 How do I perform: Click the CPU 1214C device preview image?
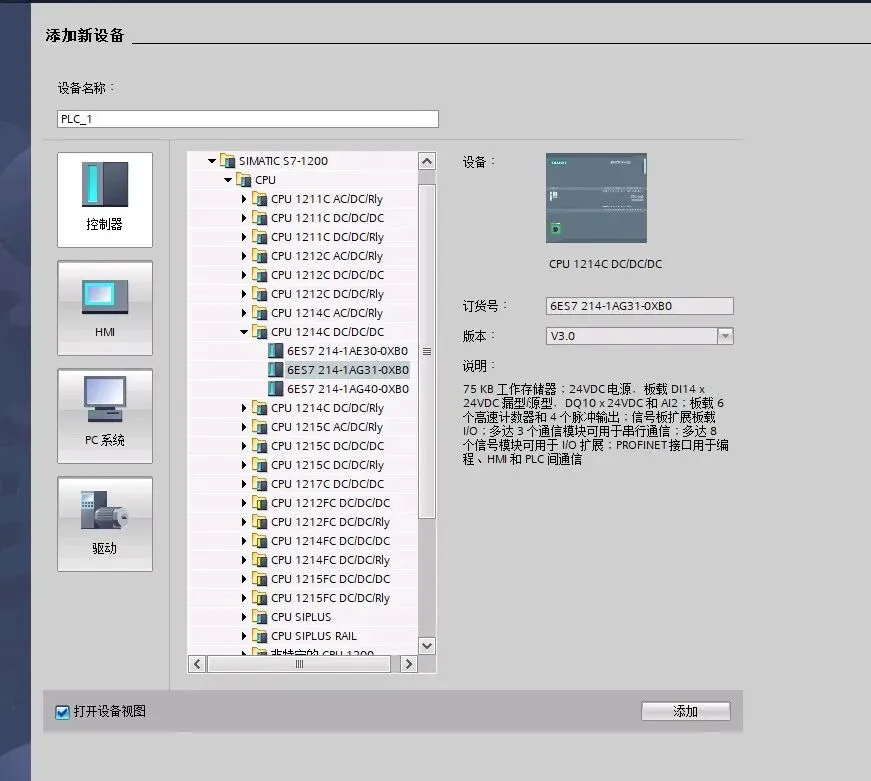[596, 198]
